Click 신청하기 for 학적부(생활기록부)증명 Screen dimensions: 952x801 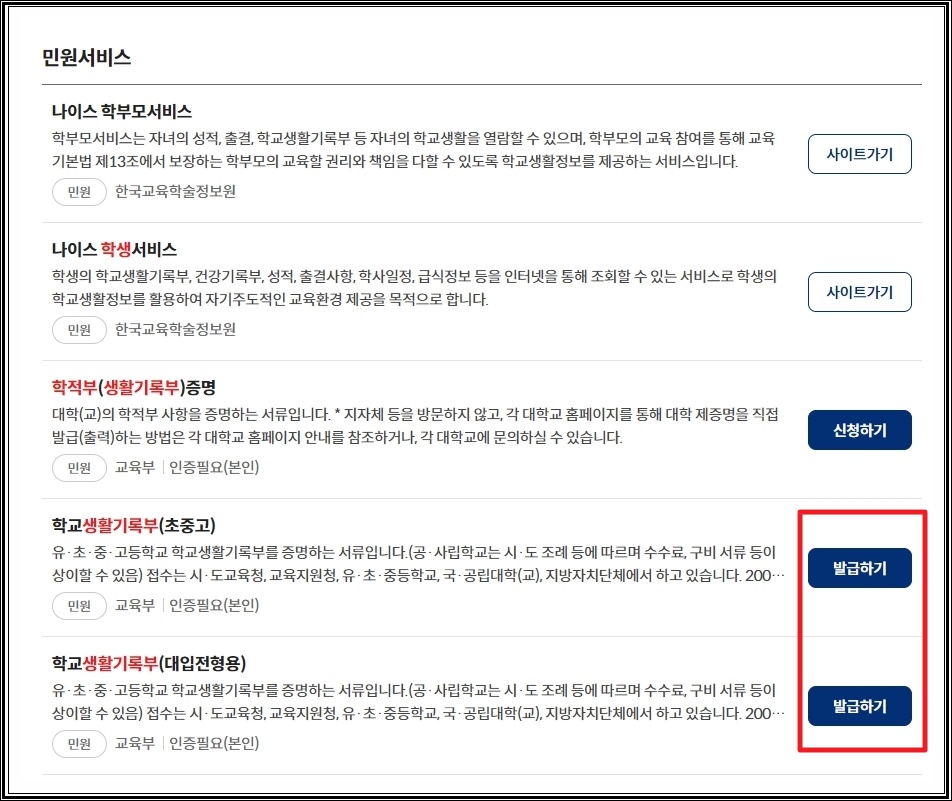pyautogui.click(x=859, y=430)
